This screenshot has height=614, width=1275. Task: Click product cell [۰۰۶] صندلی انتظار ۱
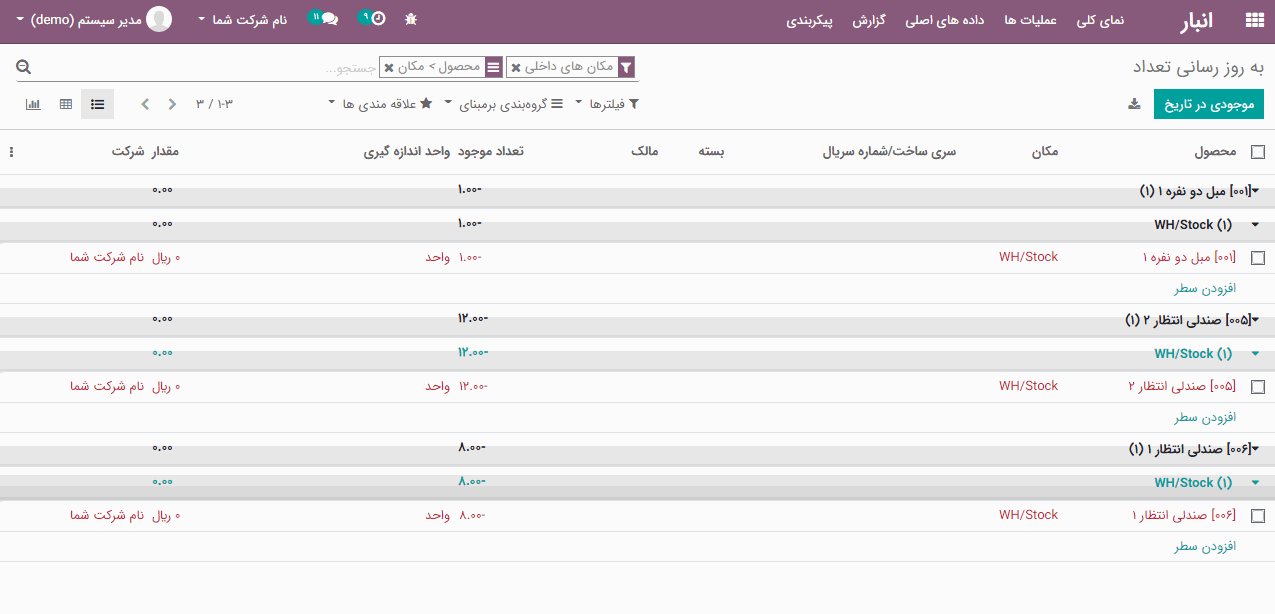coord(1184,516)
